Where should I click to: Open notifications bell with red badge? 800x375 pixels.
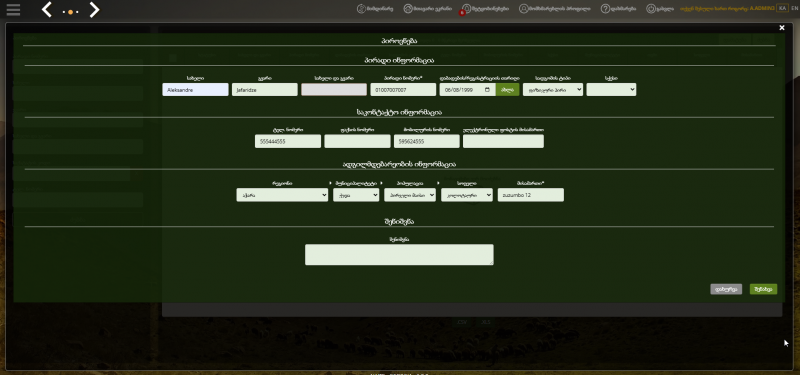[x=465, y=9]
